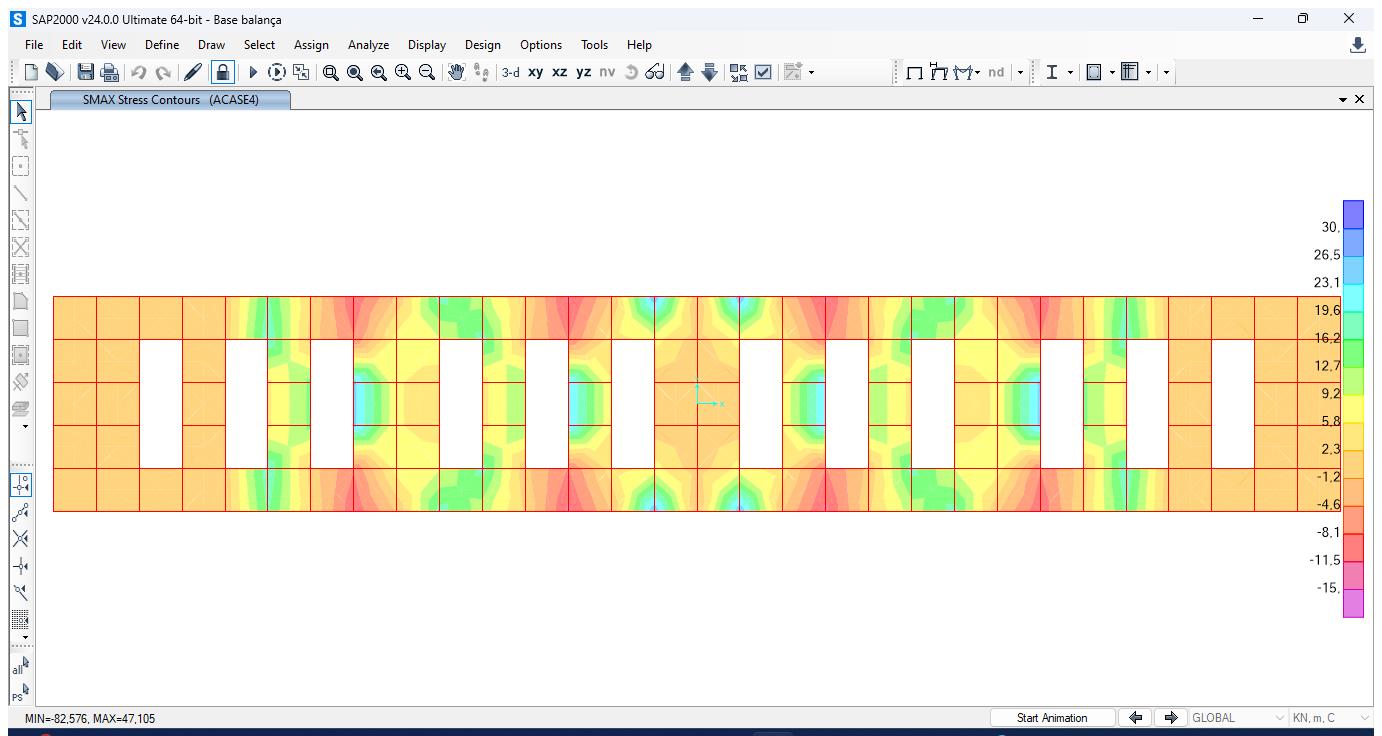Click the 3-d view button
Image resolution: width=1382 pixels, height=736 pixels.
pos(510,72)
